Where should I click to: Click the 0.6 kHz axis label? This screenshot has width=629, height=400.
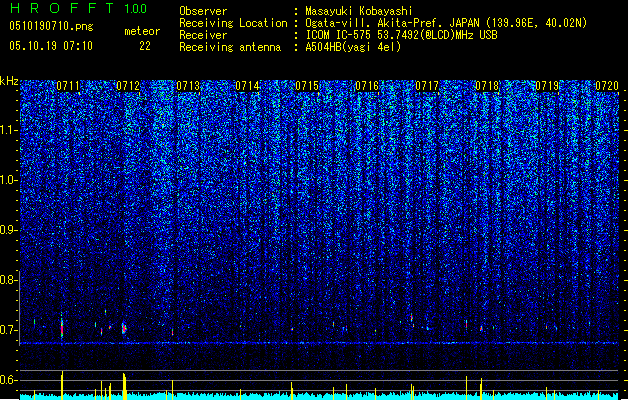pyautogui.click(x=8, y=380)
